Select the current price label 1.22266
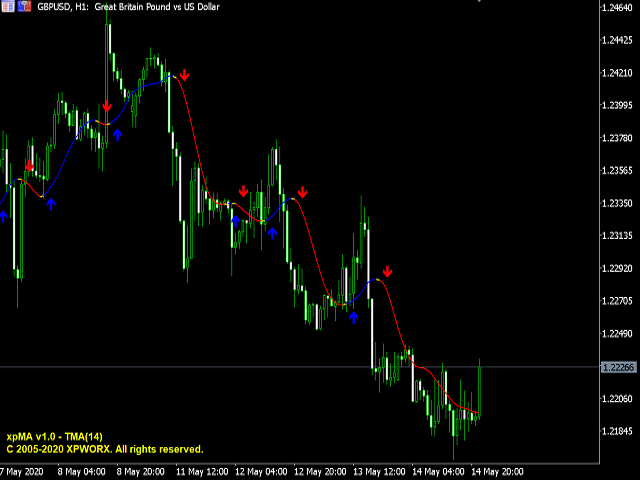 pyautogui.click(x=619, y=367)
